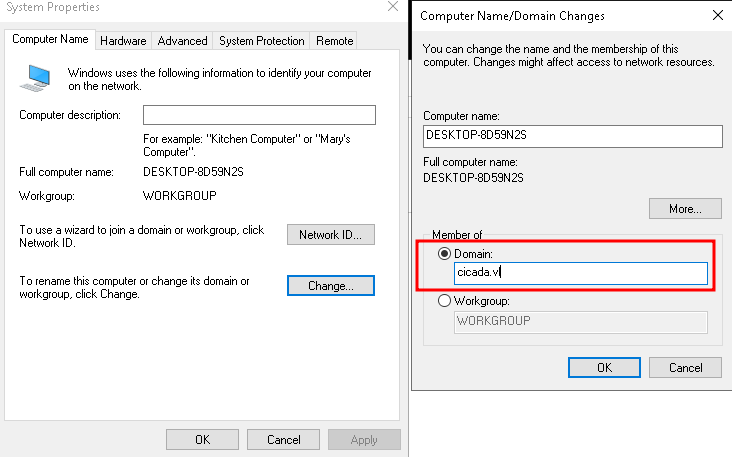Click the Domain text field containing cicada.vl
This screenshot has height=457, width=732.
click(x=580, y=273)
